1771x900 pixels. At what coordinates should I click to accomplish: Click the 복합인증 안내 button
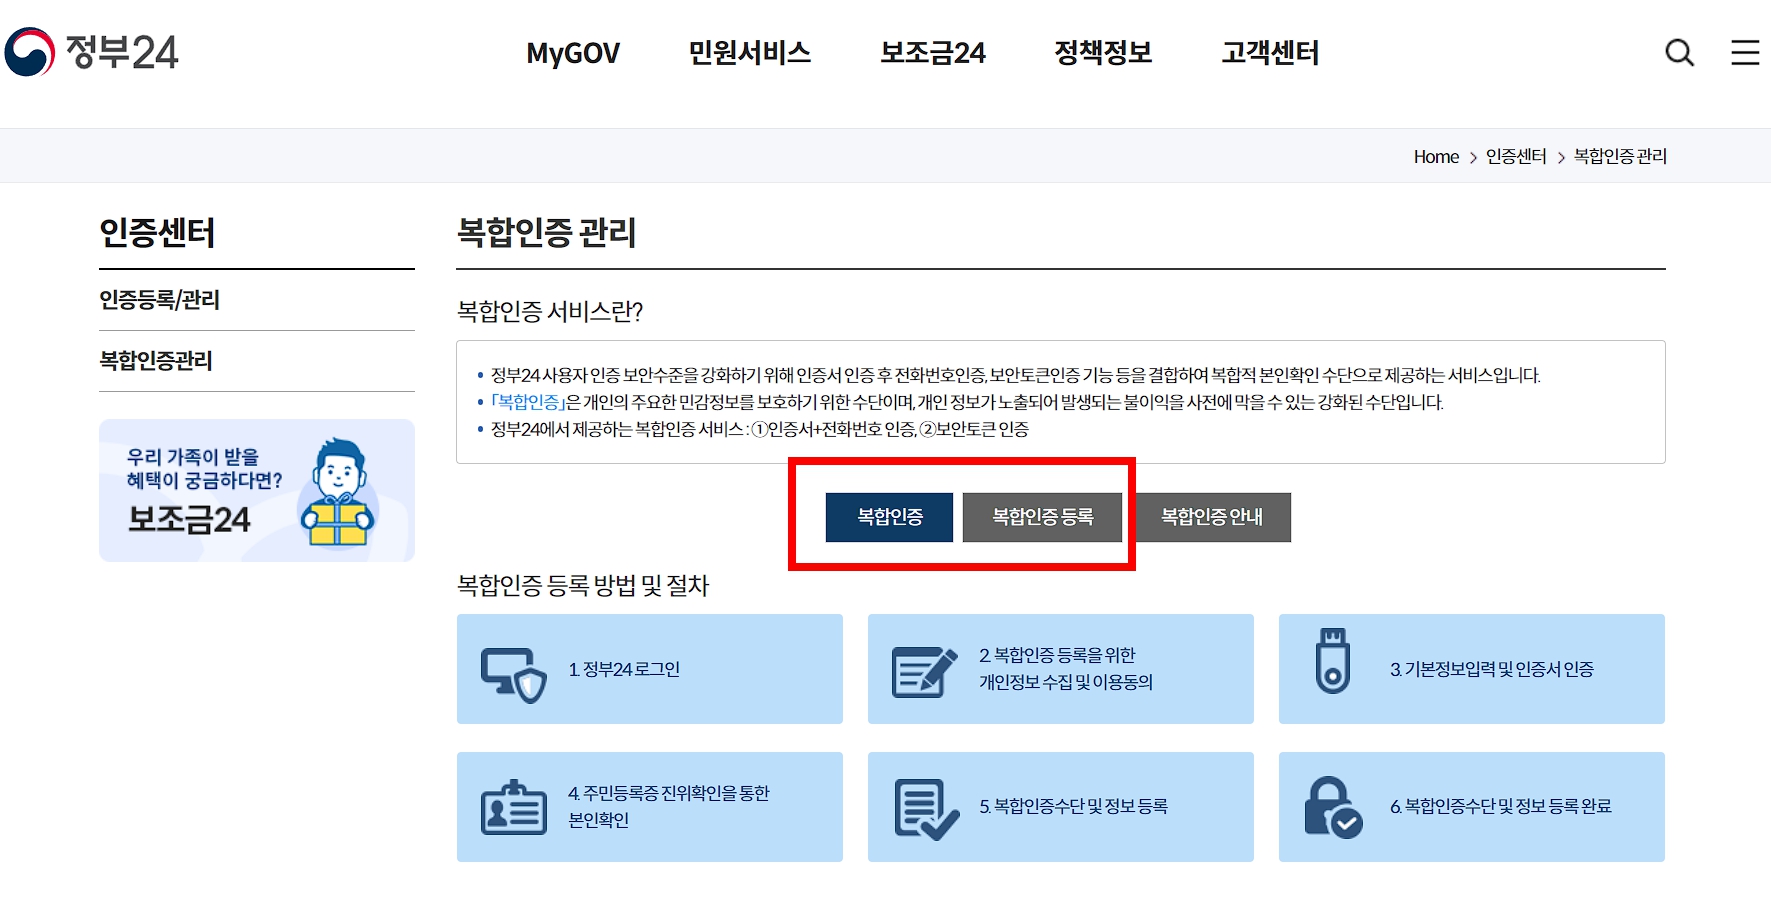pyautogui.click(x=1213, y=517)
